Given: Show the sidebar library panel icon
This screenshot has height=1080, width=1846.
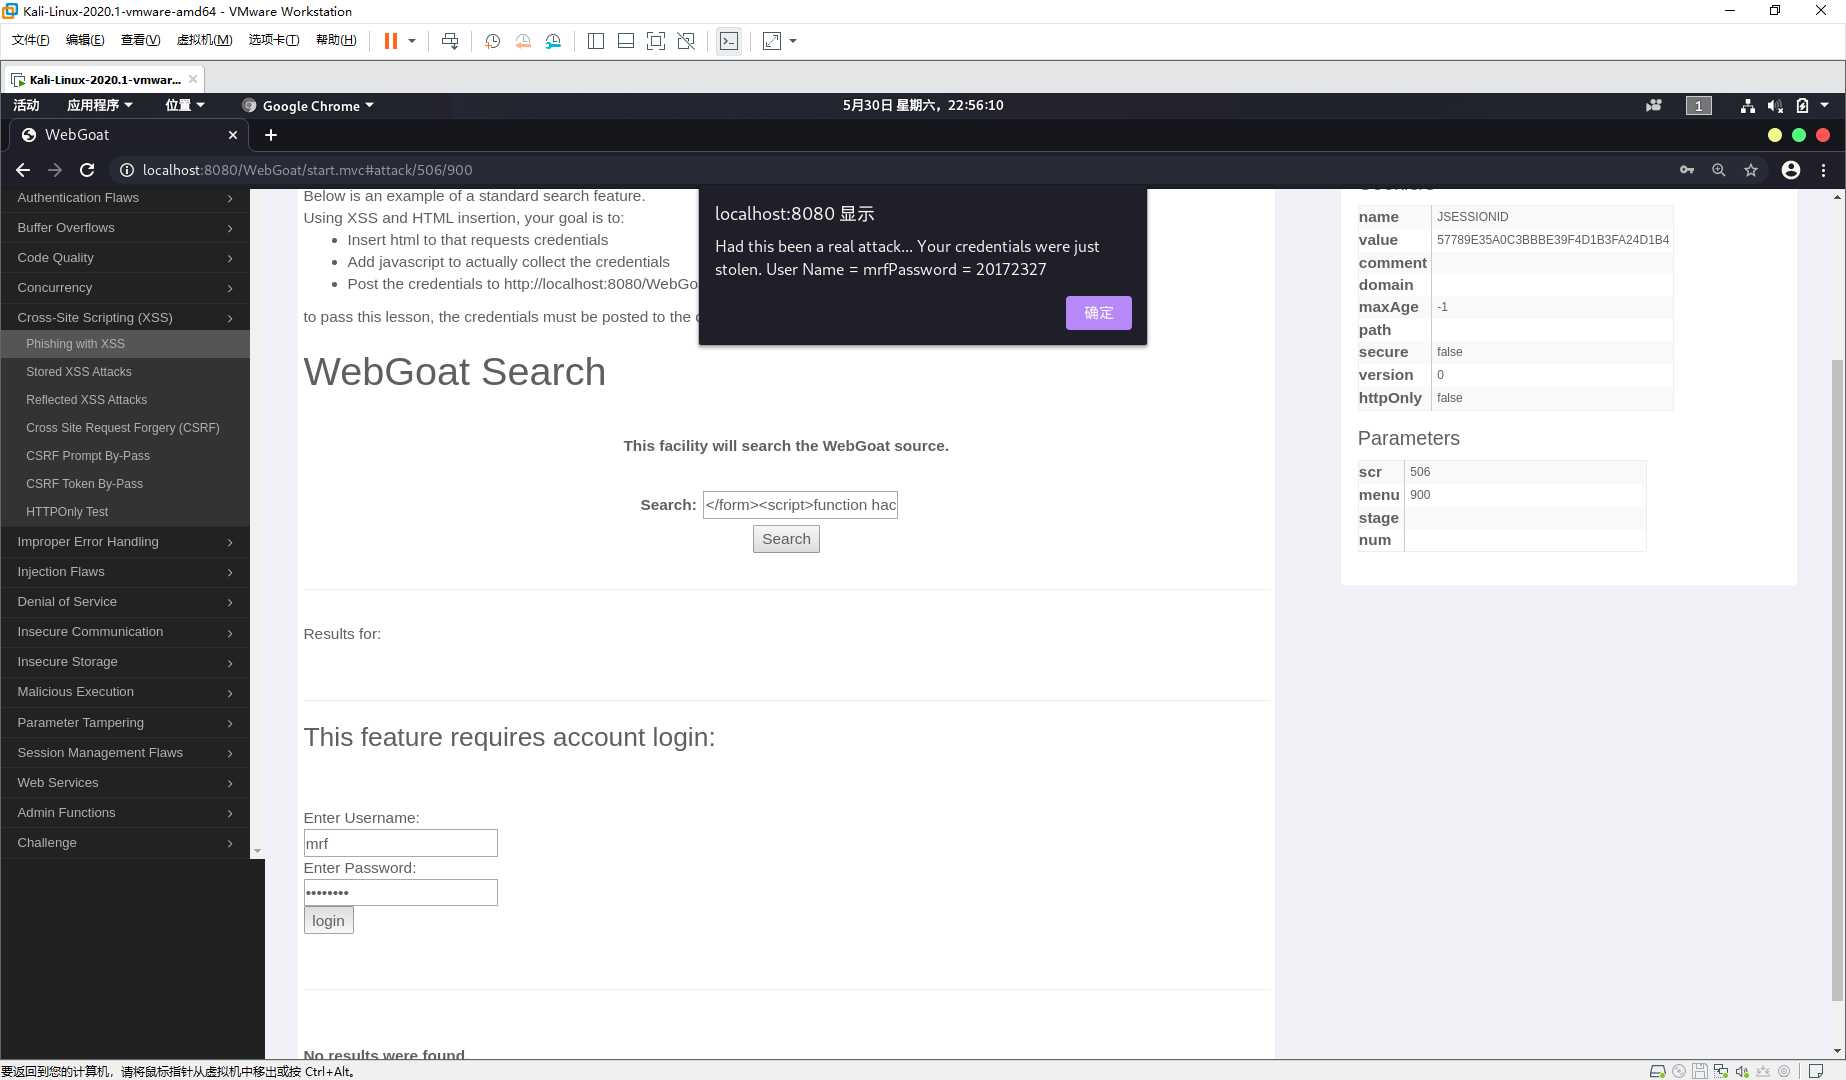Looking at the screenshot, I should point(596,41).
